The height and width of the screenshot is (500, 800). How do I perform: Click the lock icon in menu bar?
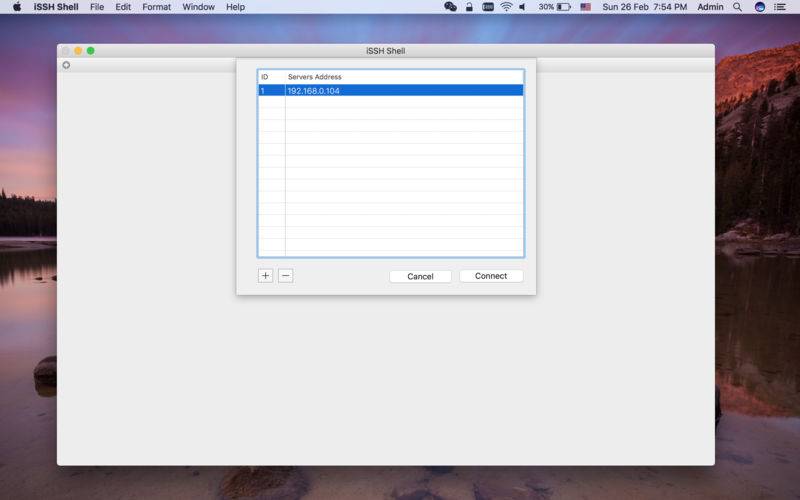469,7
